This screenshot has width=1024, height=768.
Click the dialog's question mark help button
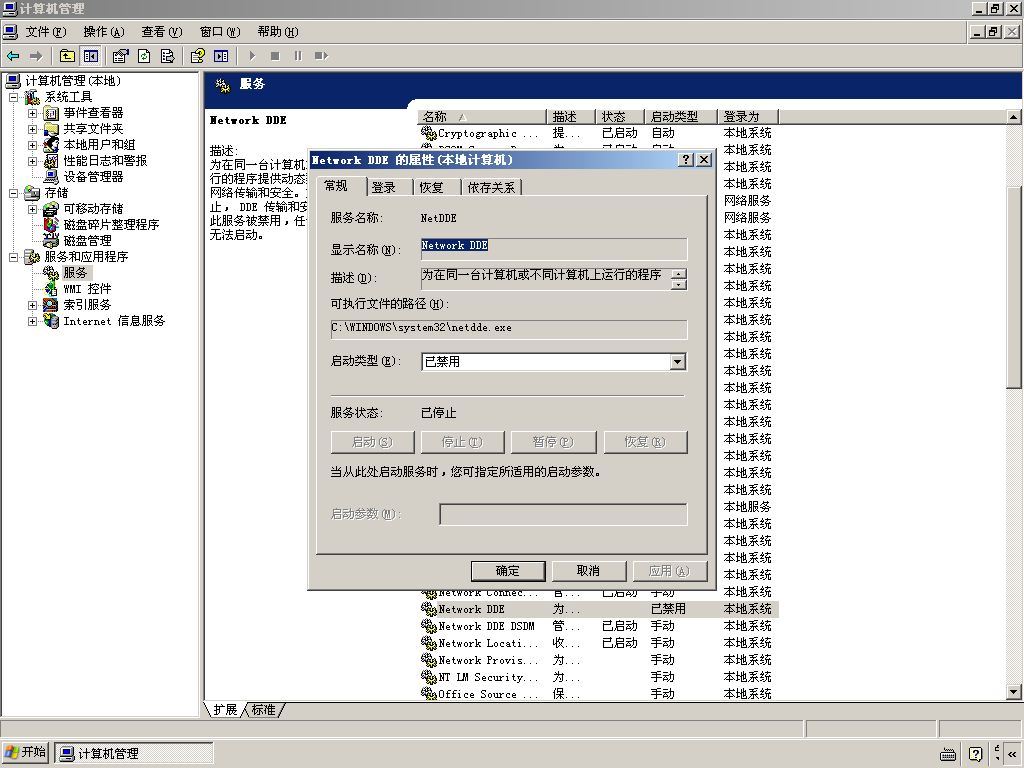(686, 160)
